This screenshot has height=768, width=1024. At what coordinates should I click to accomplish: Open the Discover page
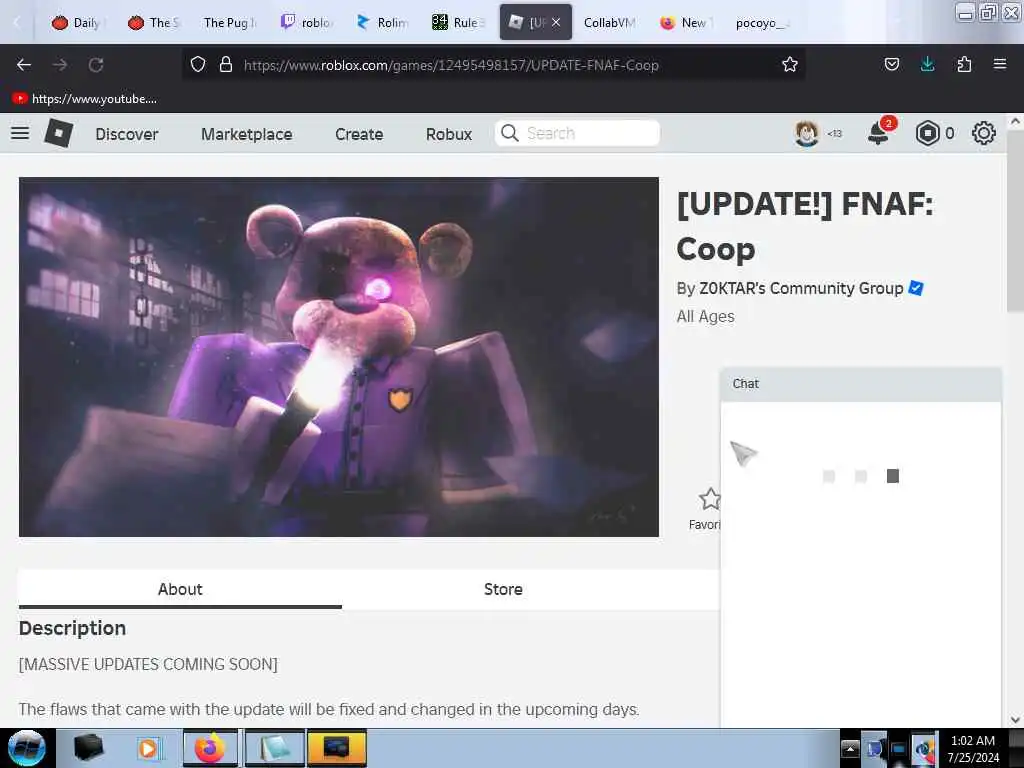click(127, 134)
